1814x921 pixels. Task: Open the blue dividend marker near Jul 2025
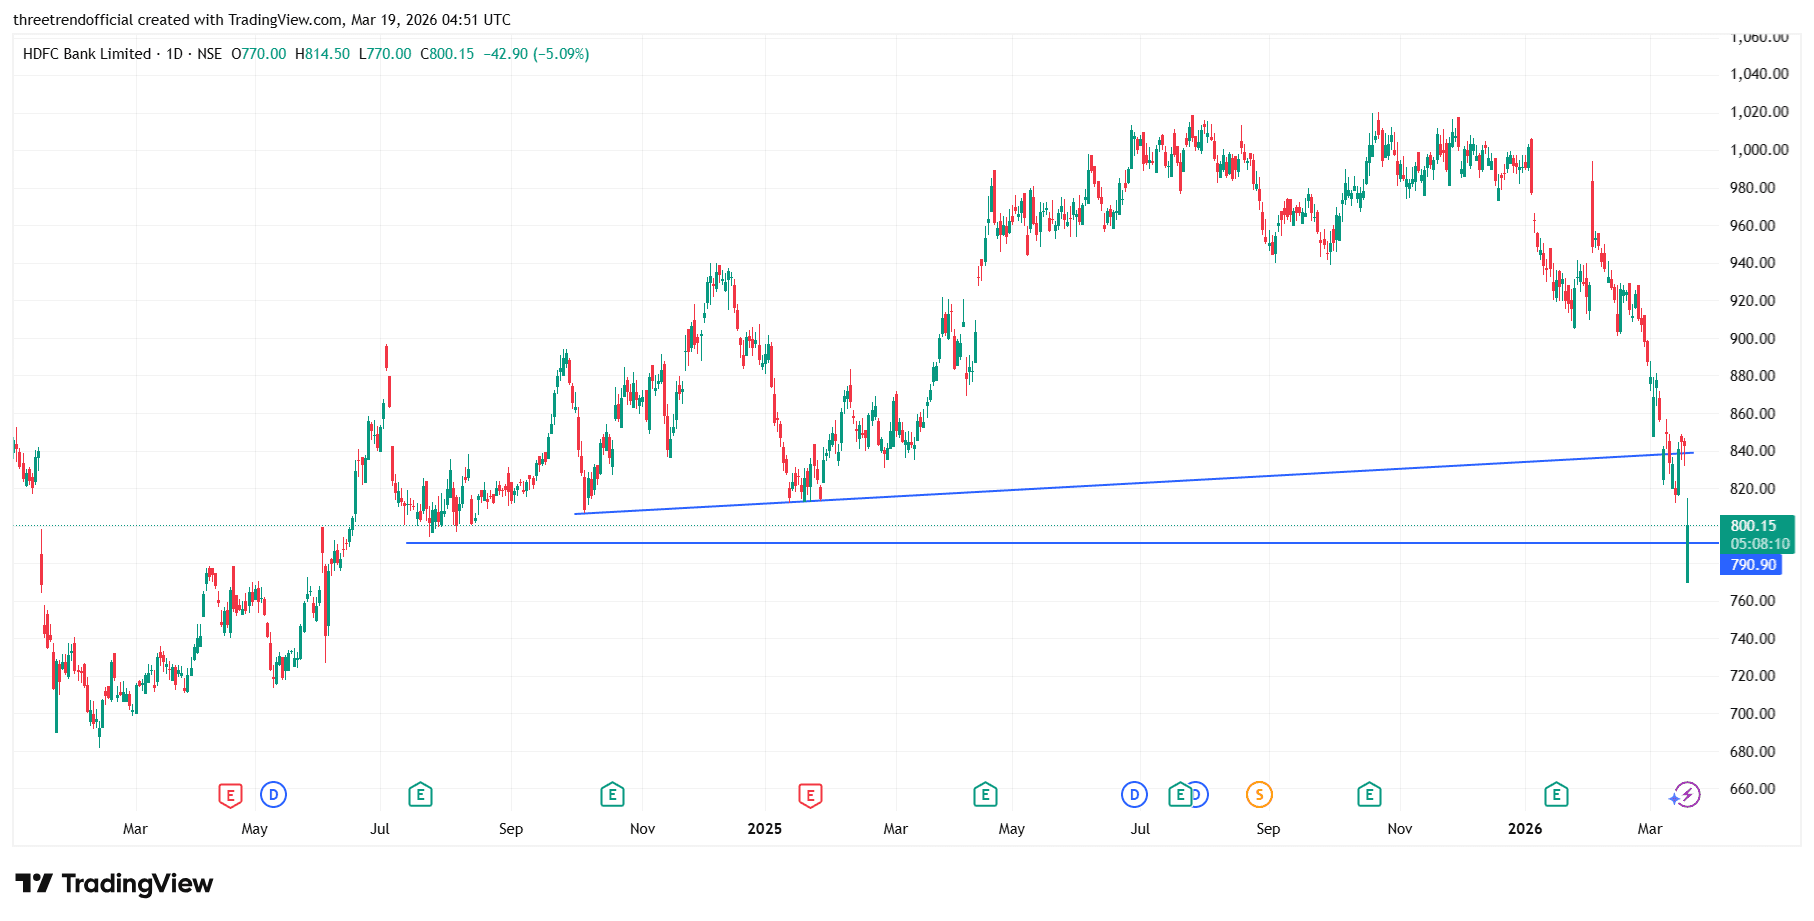[1134, 795]
